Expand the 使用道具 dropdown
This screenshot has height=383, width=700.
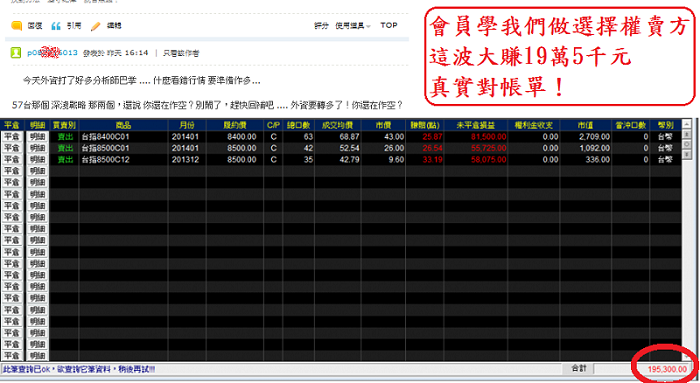353,26
